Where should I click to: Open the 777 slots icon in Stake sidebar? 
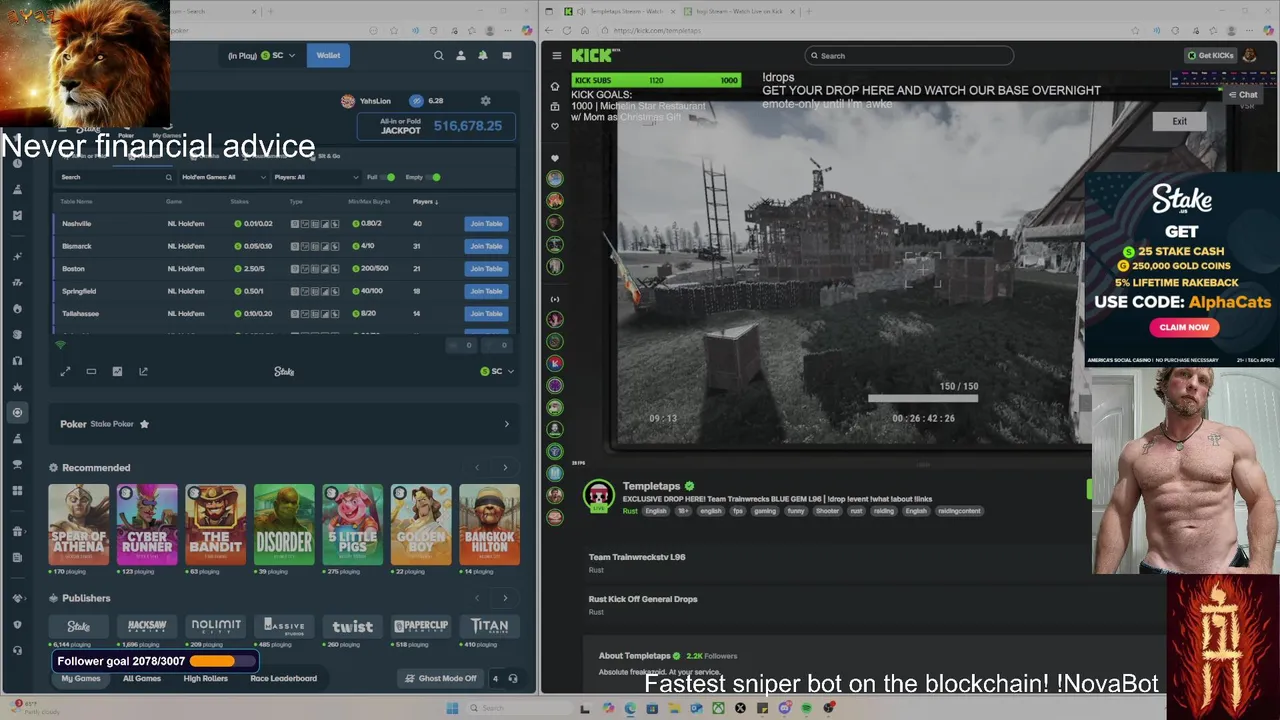click(17, 282)
